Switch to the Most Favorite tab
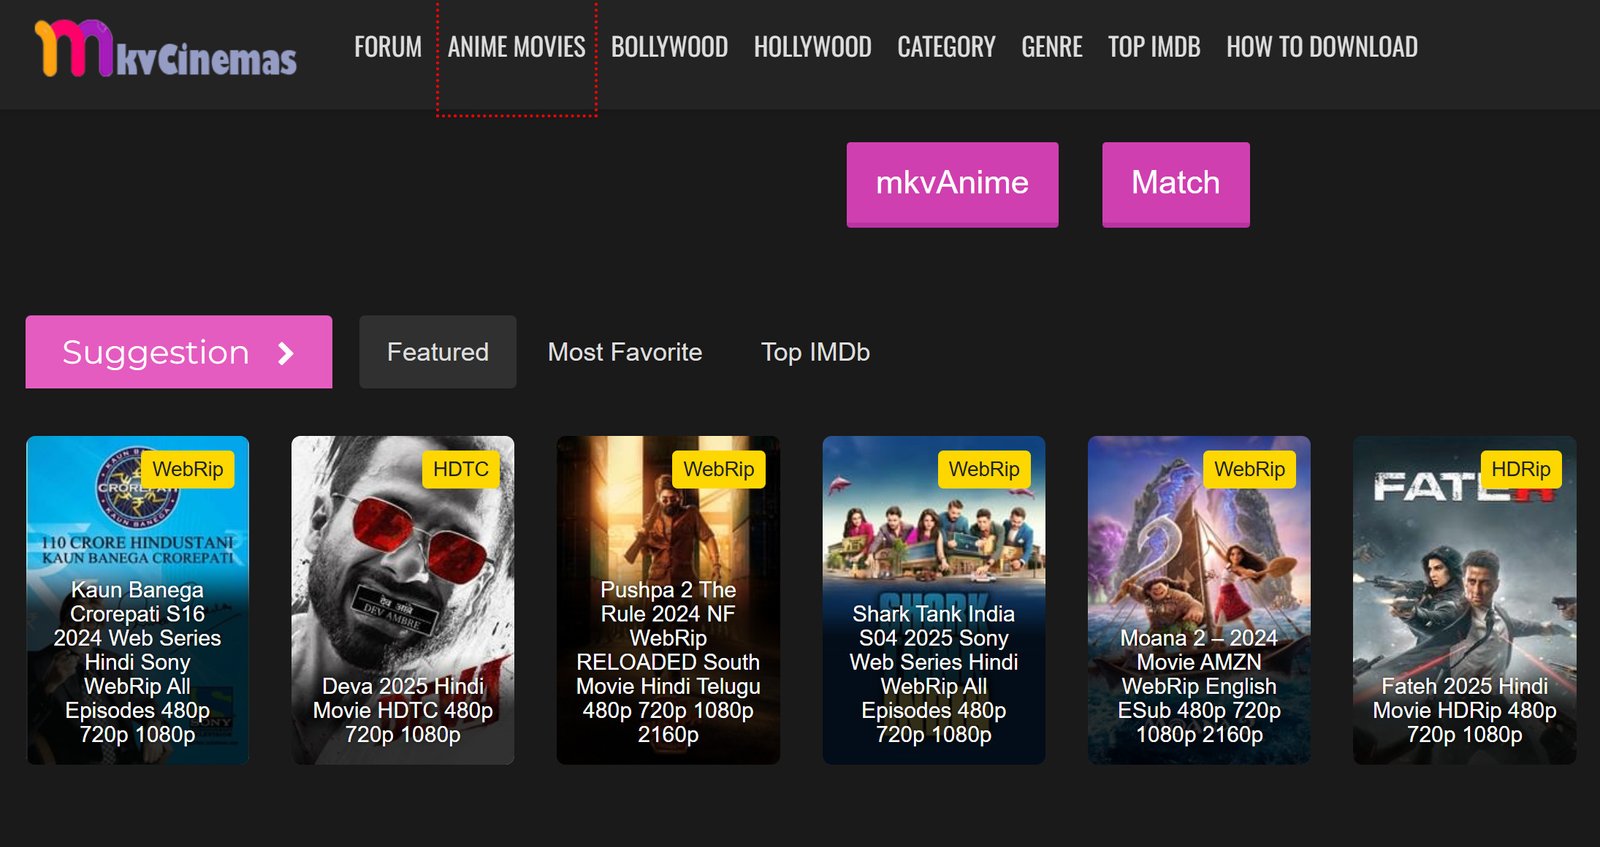 pos(625,352)
